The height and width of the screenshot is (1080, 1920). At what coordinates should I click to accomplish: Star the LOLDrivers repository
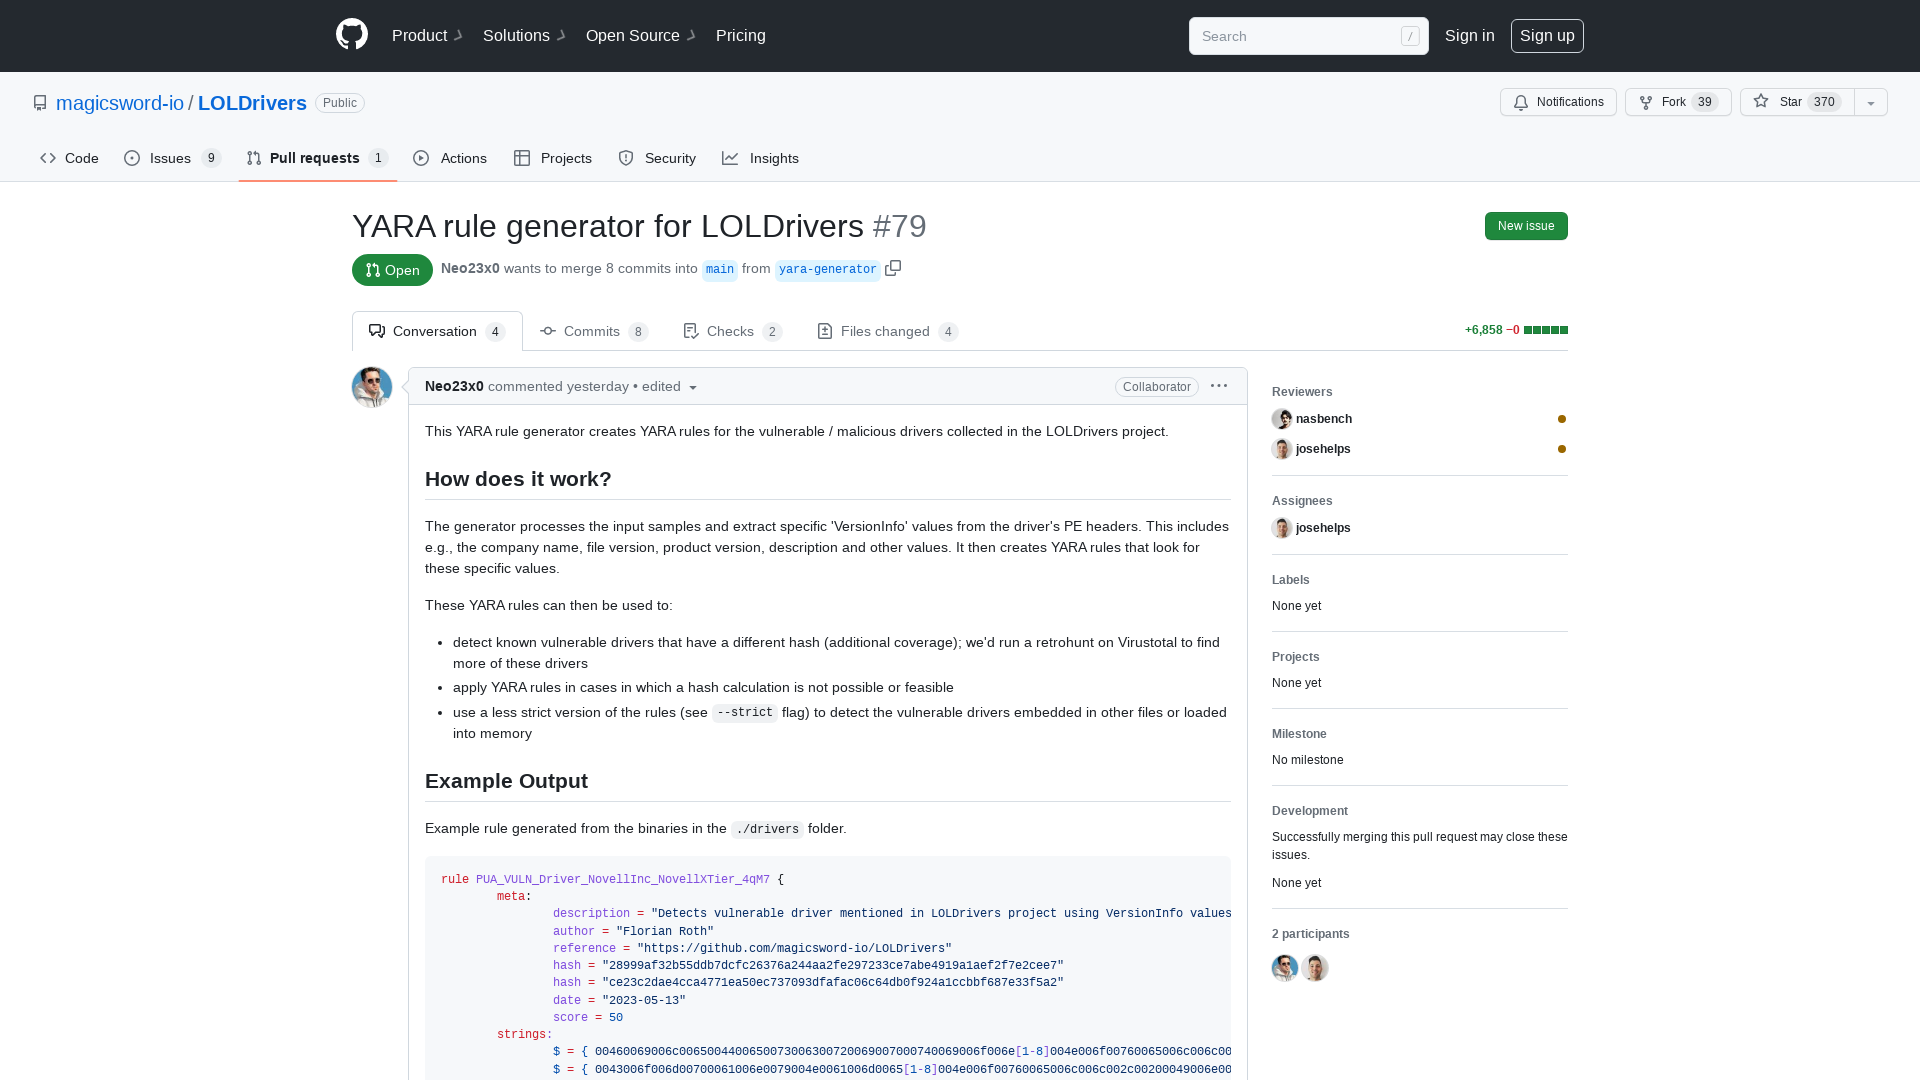[1797, 102]
